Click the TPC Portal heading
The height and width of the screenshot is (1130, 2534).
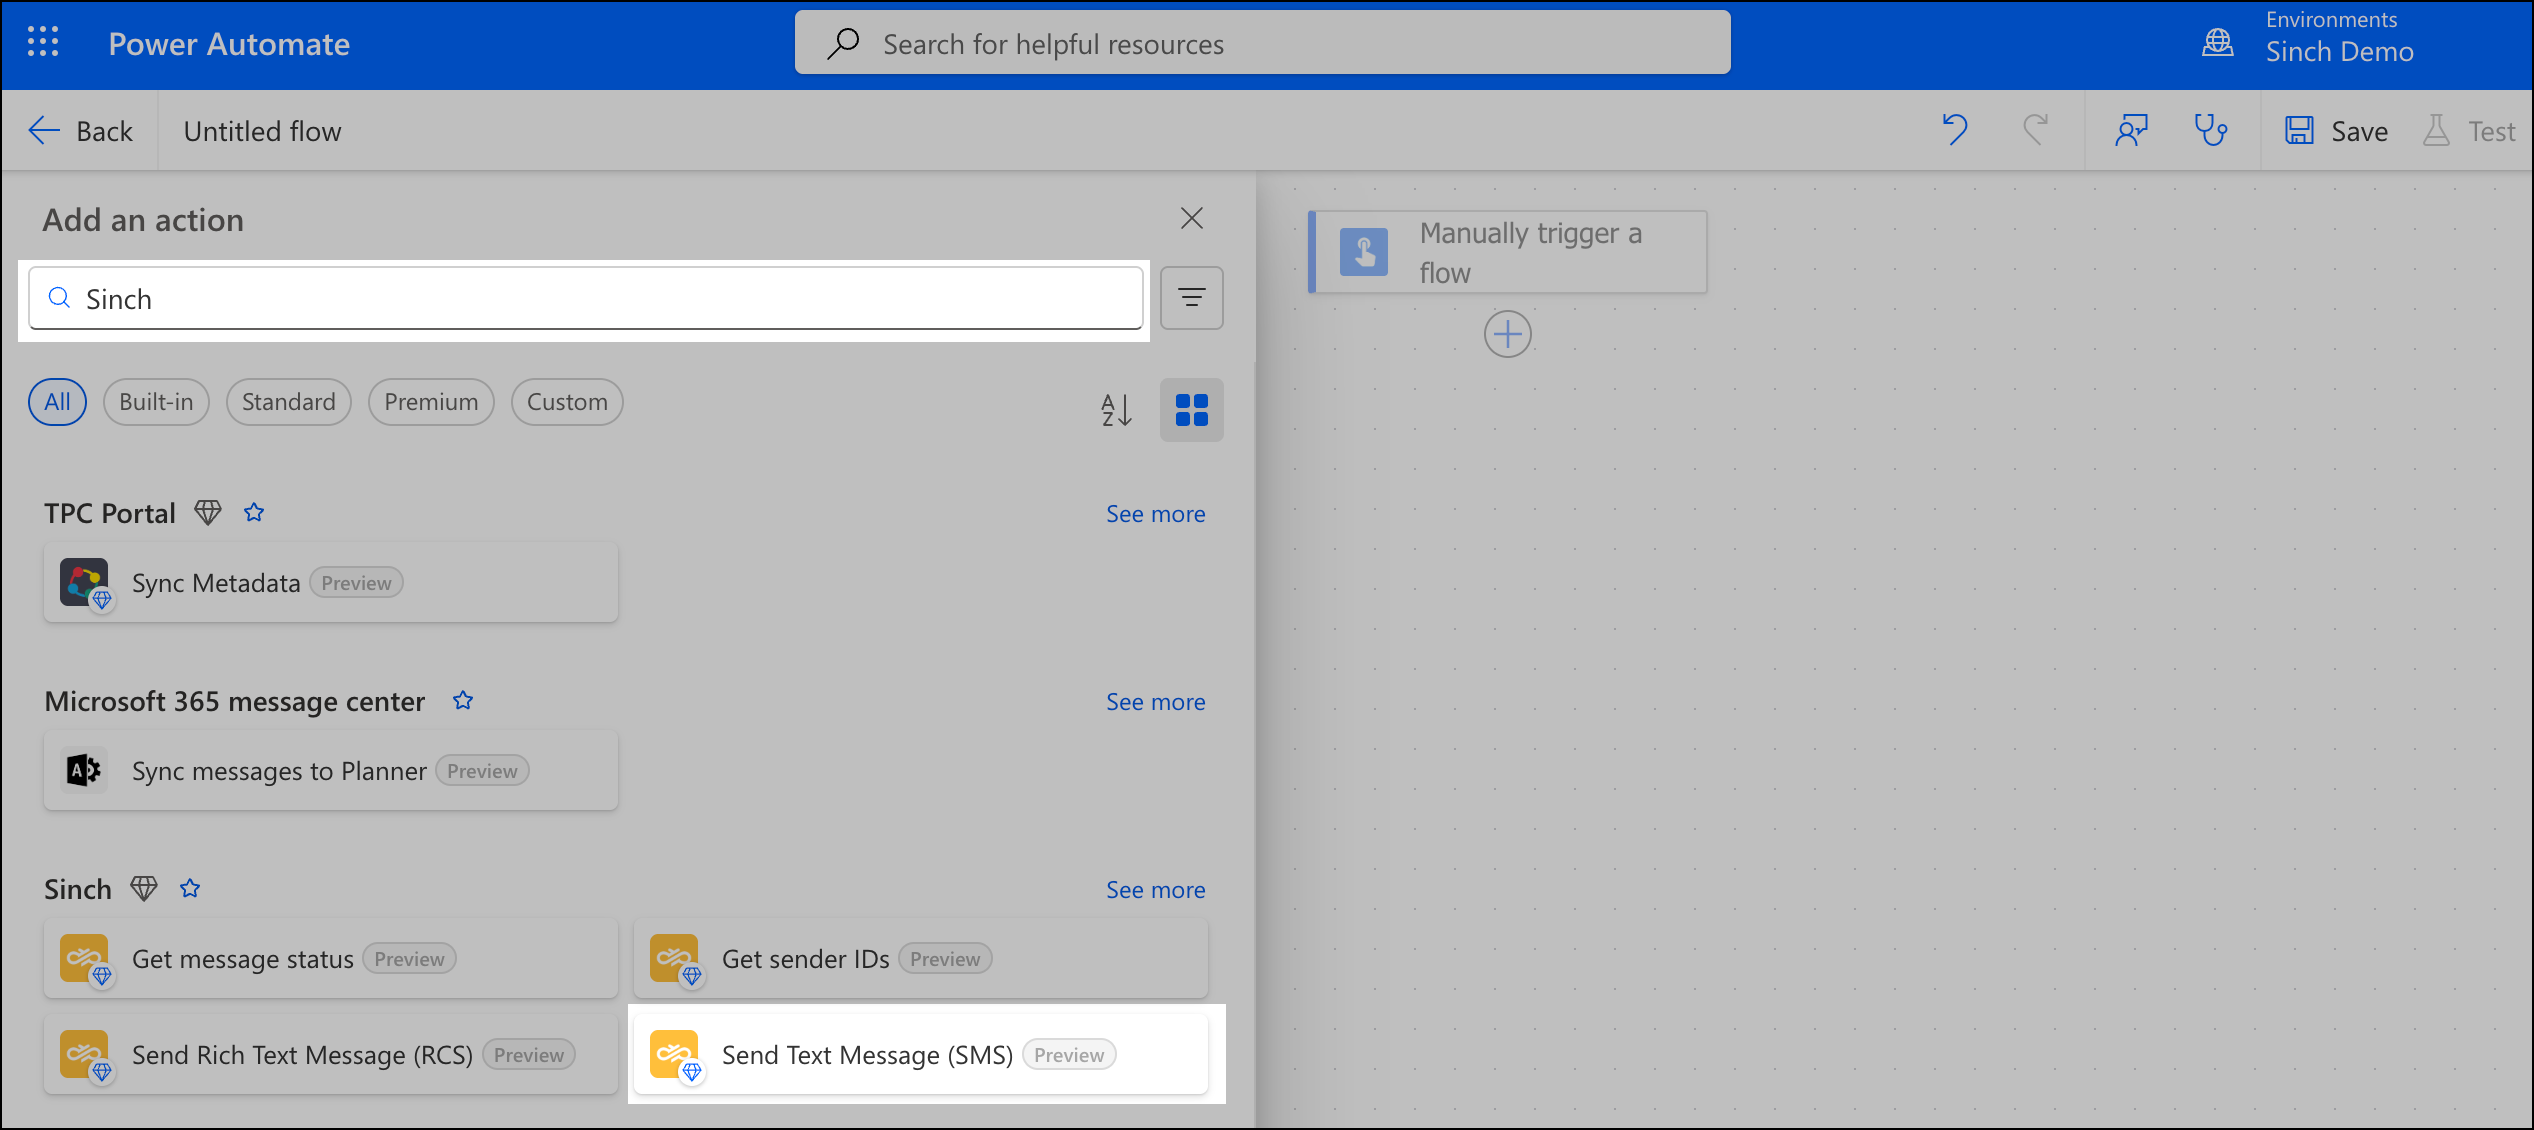tap(110, 513)
